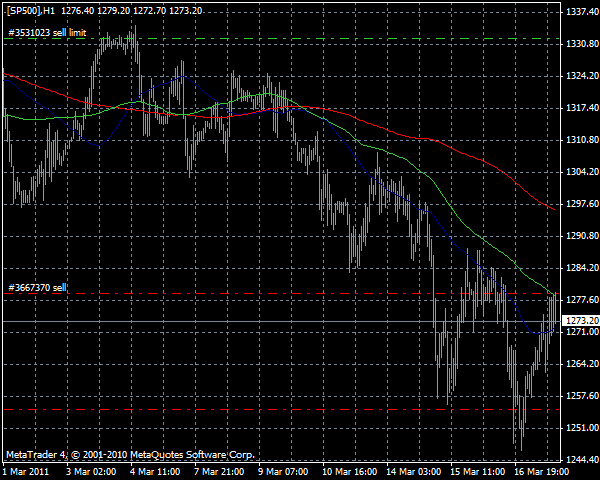
Task: Click the [SP500],H1 chart title text
Action: click(31, 11)
